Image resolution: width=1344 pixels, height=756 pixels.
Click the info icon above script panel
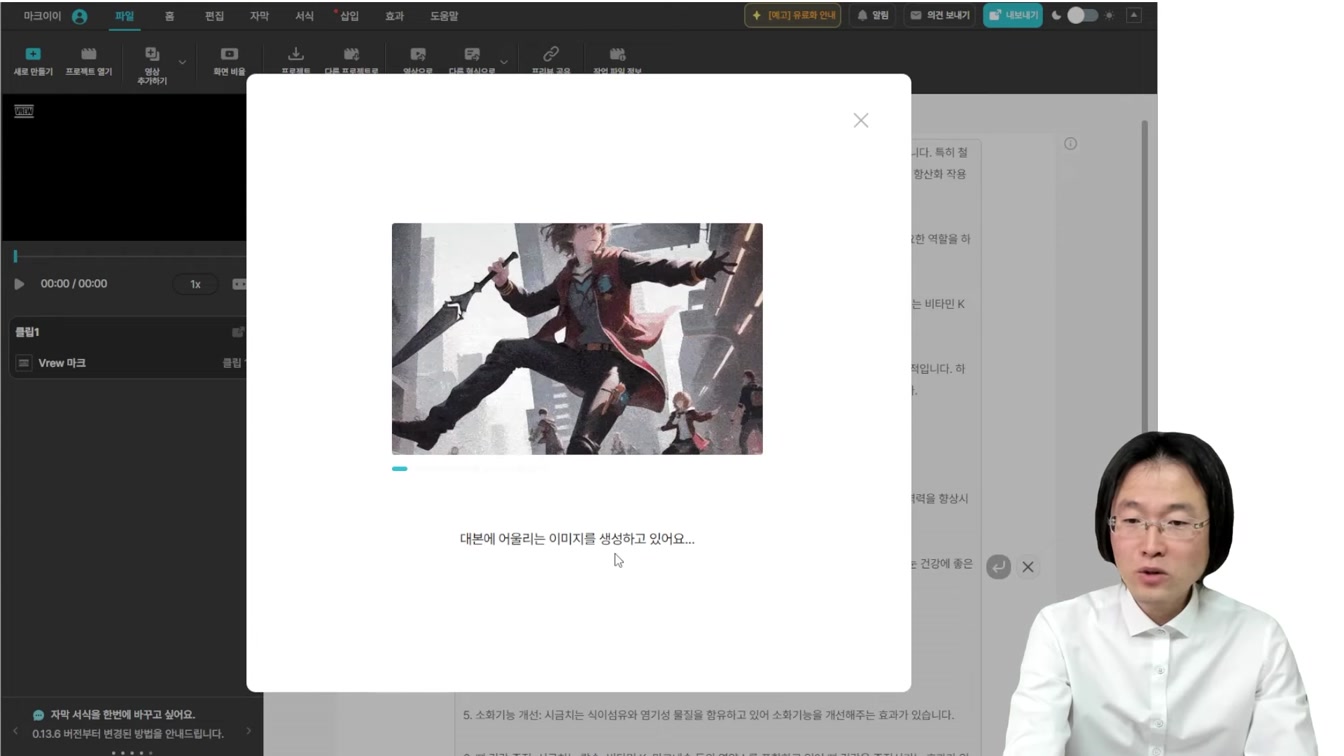(1070, 144)
